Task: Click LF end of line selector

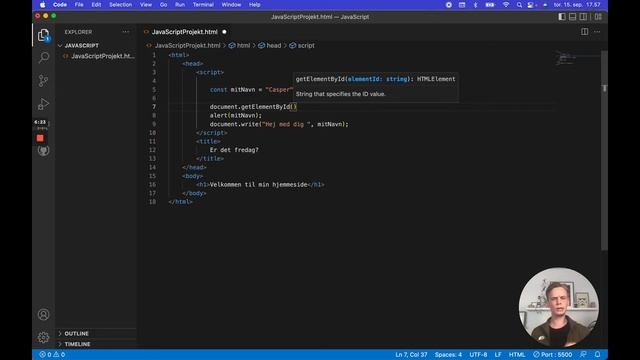Action: (498, 354)
